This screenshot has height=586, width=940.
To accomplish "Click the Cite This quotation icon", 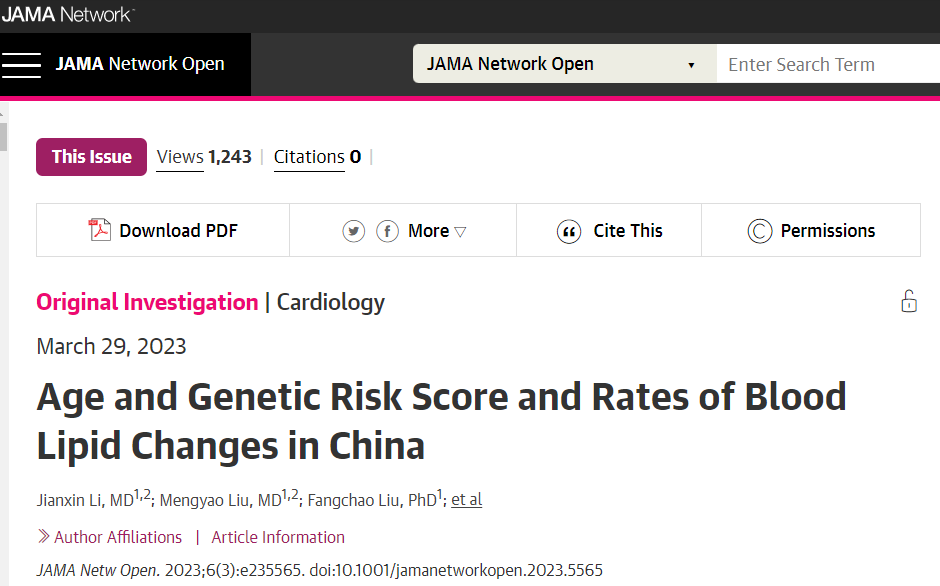I will 568,232.
